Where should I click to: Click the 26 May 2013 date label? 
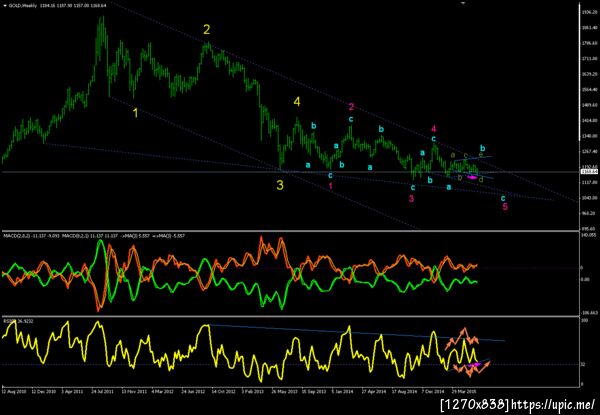(284, 392)
